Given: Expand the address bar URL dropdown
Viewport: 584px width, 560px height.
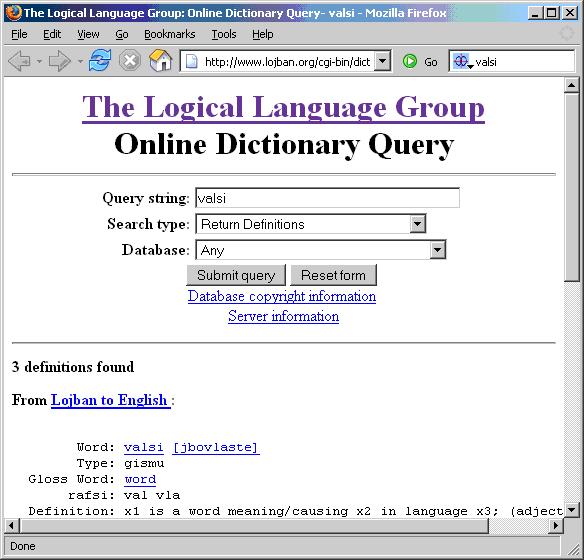Looking at the screenshot, I should pyautogui.click(x=383, y=61).
